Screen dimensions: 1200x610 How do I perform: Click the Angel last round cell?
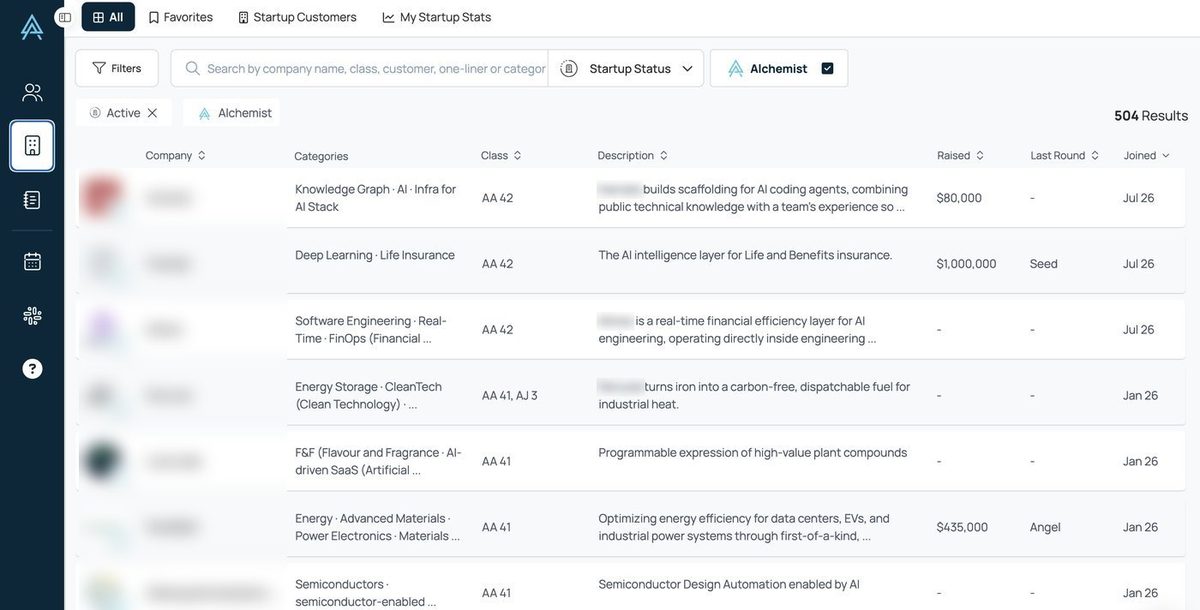pos(1045,527)
